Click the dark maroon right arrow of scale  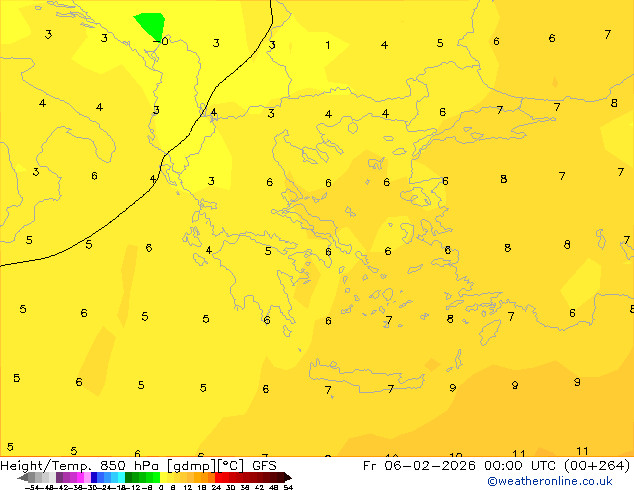point(288,477)
